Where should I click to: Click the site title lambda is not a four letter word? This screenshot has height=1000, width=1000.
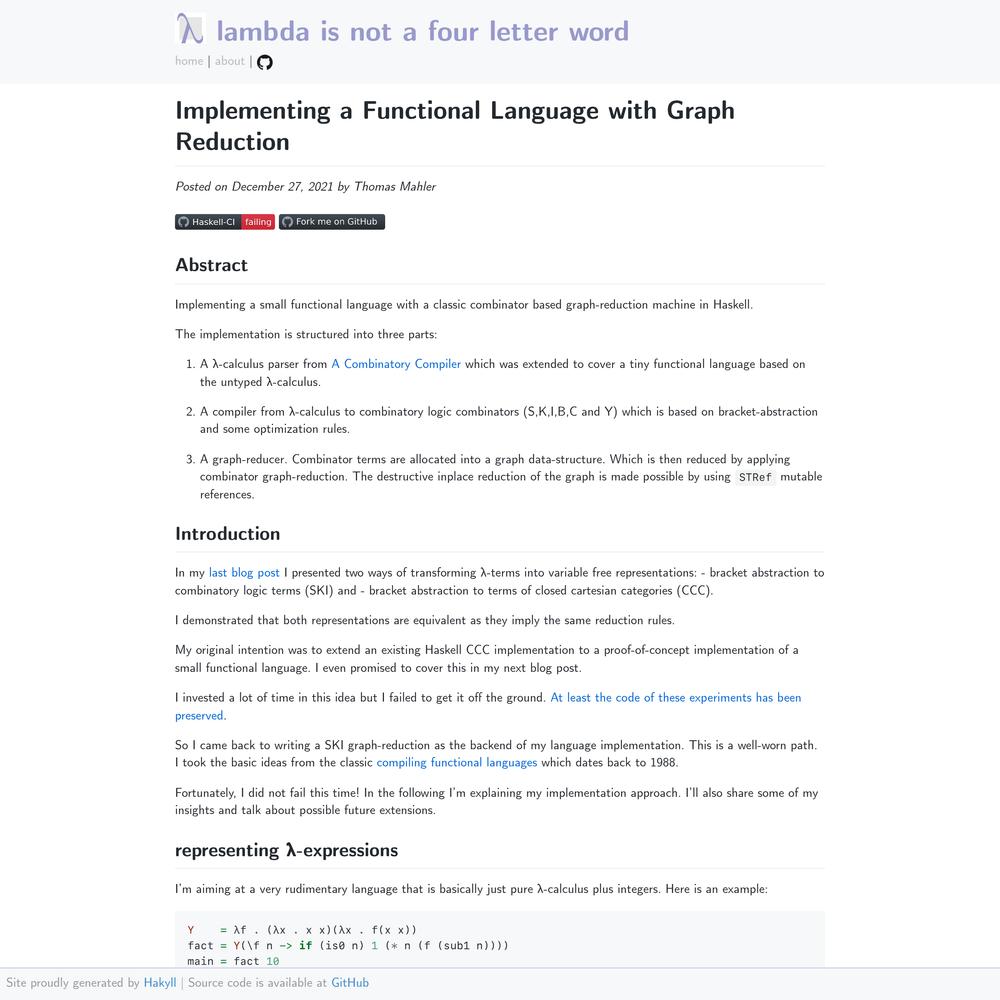coord(422,31)
